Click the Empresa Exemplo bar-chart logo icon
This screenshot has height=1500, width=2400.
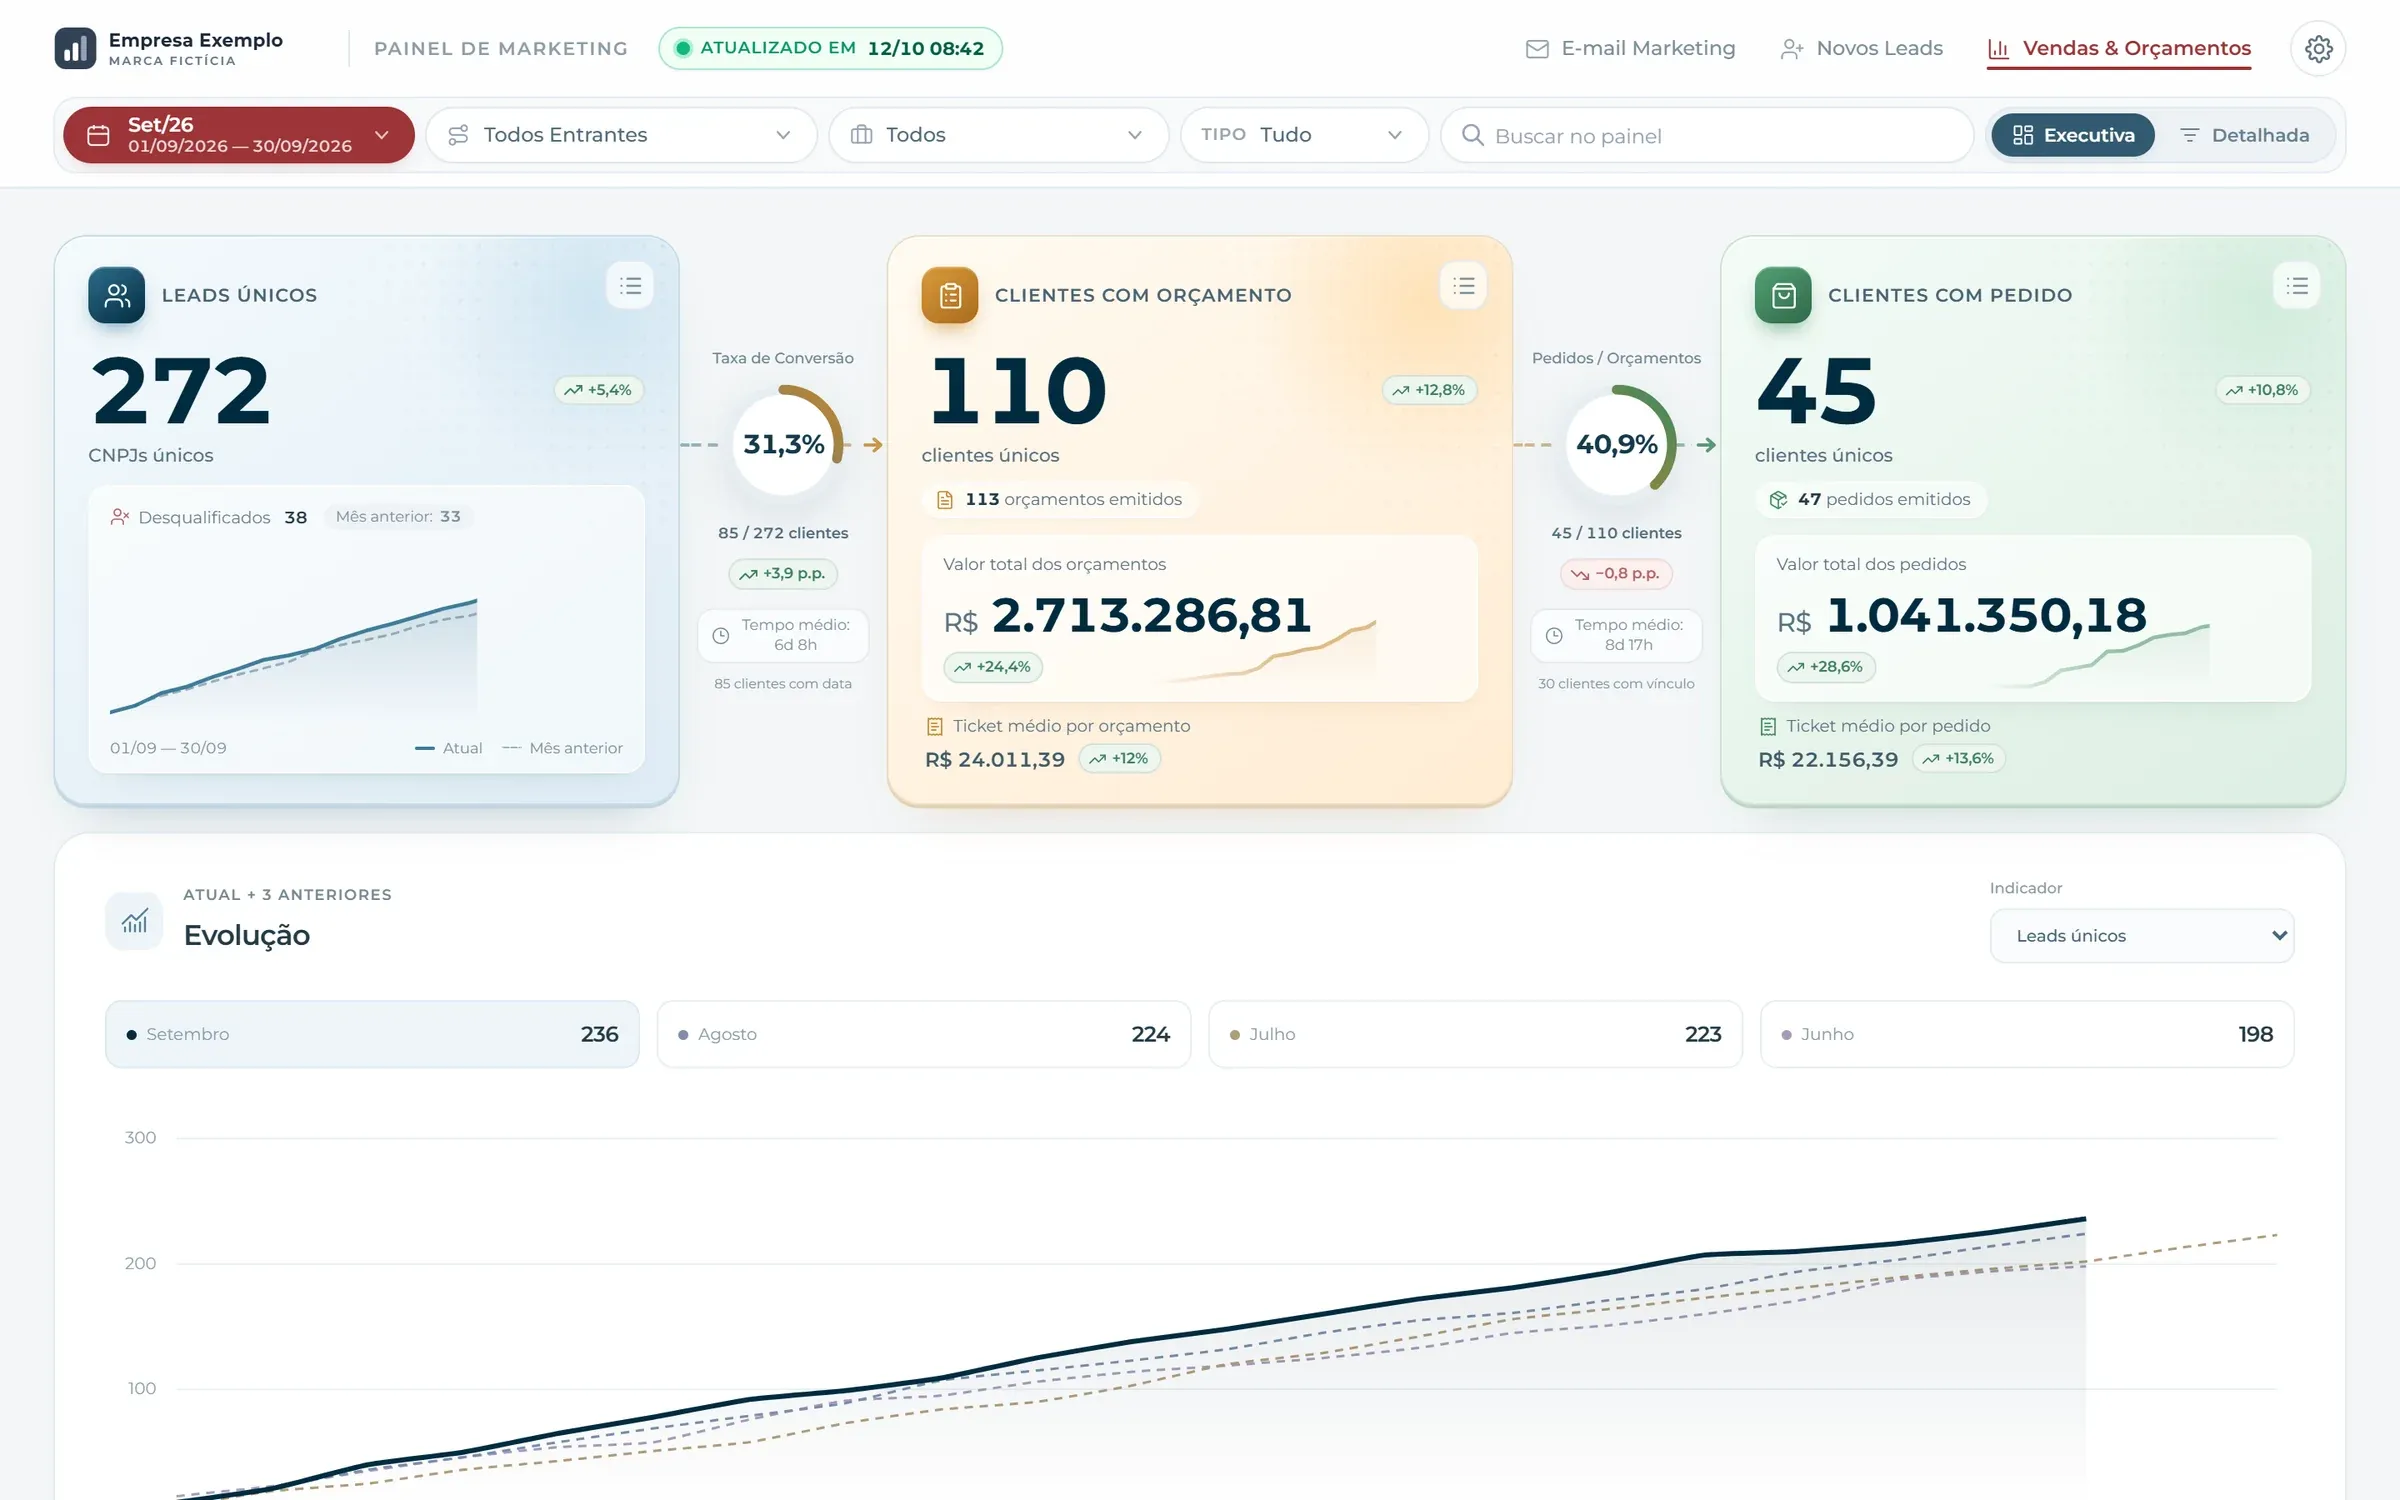point(75,48)
